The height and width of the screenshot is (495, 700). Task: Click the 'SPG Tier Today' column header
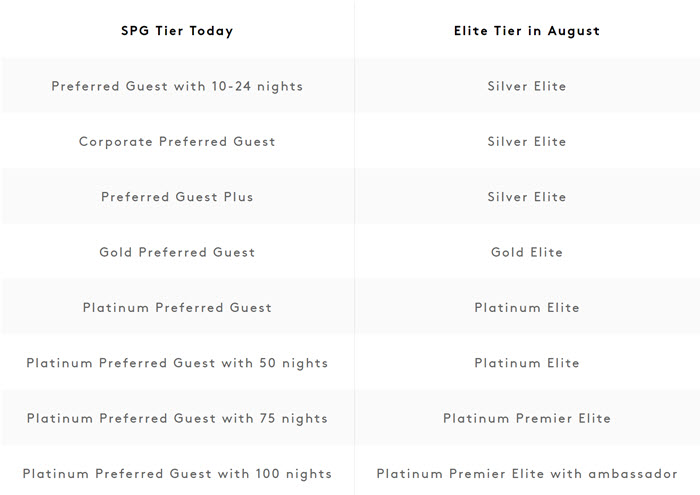(177, 31)
